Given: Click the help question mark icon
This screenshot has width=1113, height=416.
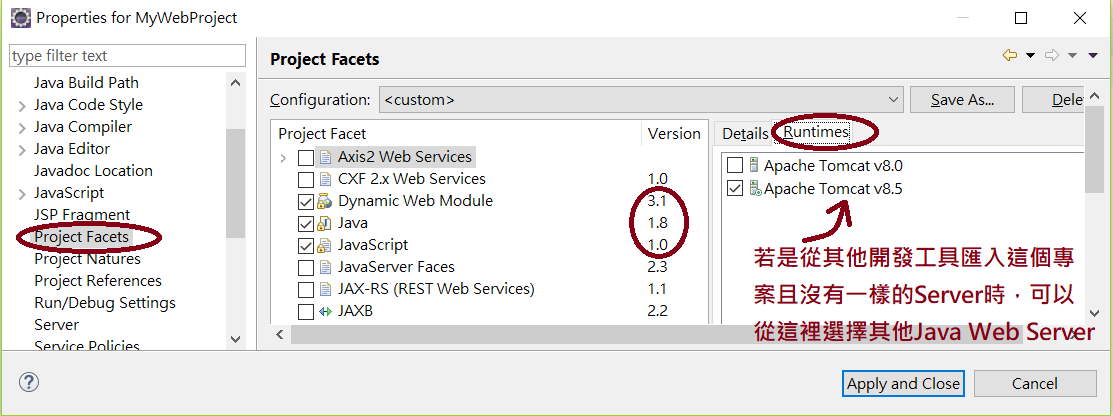Looking at the screenshot, I should point(28,383).
